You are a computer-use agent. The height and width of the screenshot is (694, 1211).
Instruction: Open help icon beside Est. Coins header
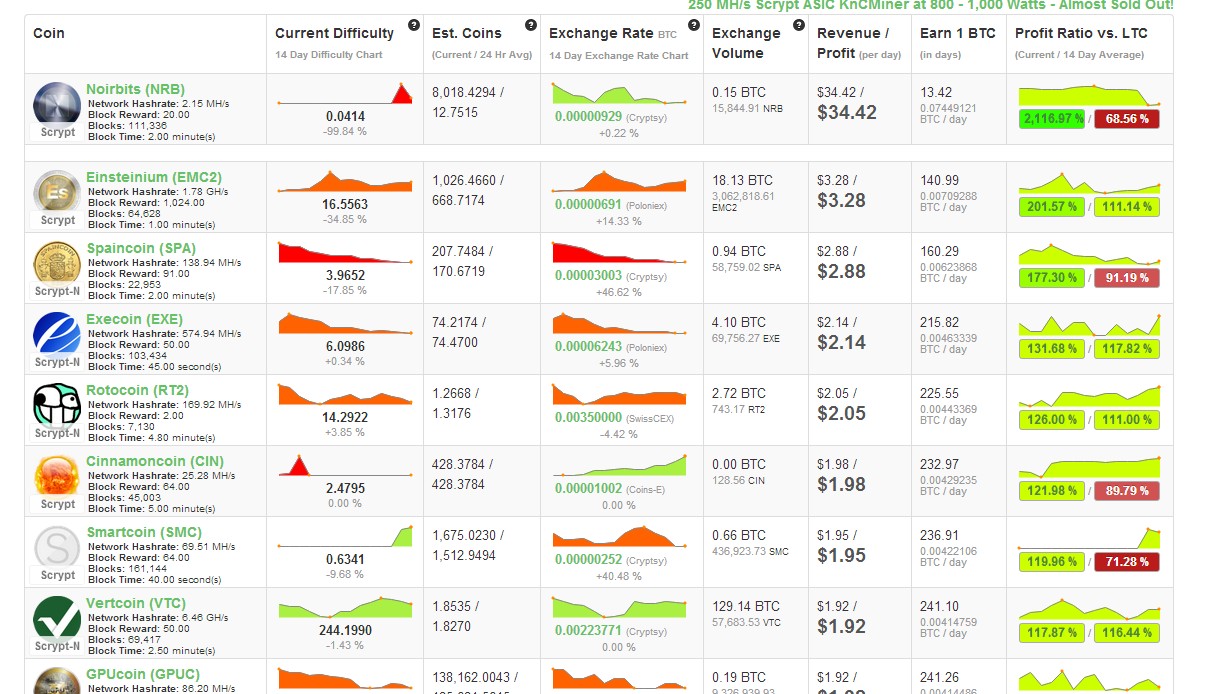click(x=530, y=25)
